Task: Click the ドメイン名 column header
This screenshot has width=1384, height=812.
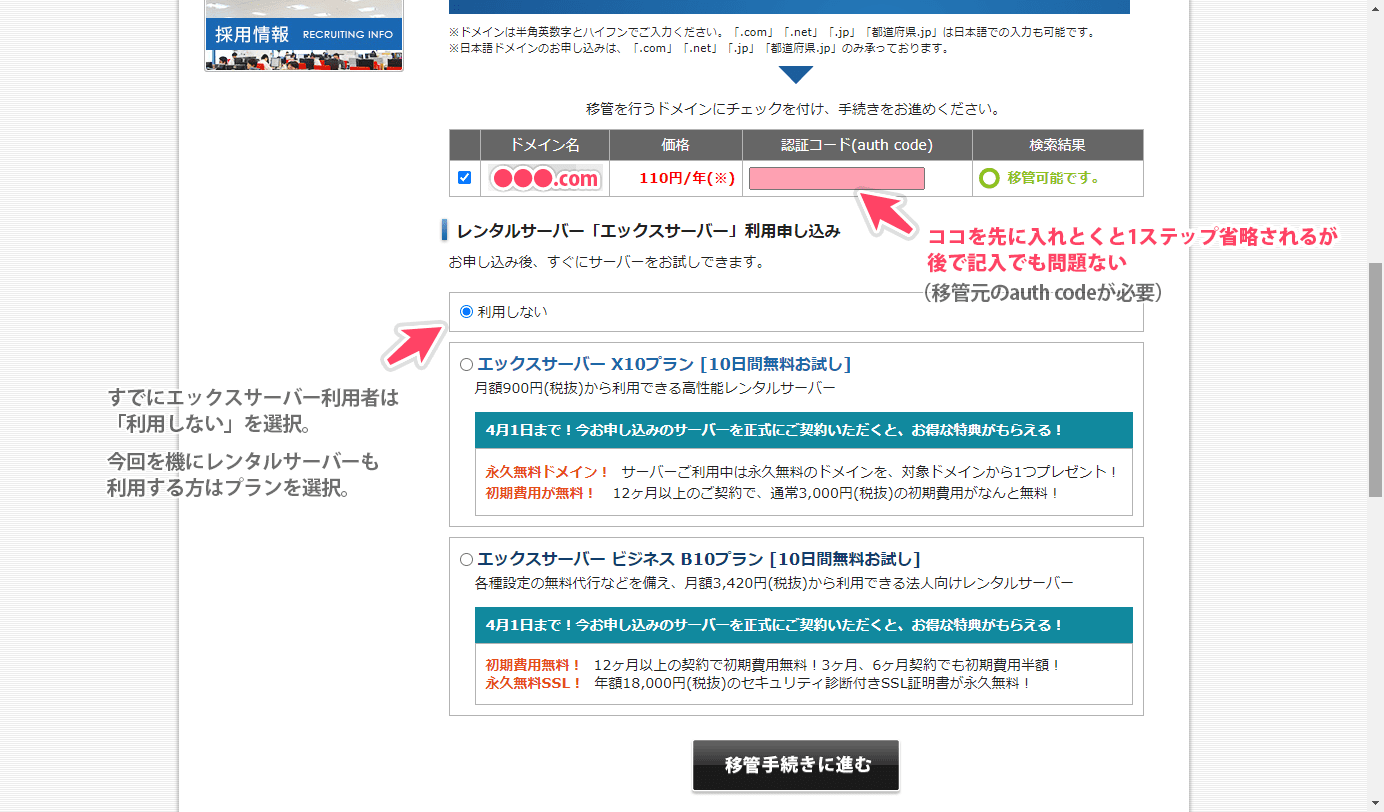Action: (x=545, y=145)
